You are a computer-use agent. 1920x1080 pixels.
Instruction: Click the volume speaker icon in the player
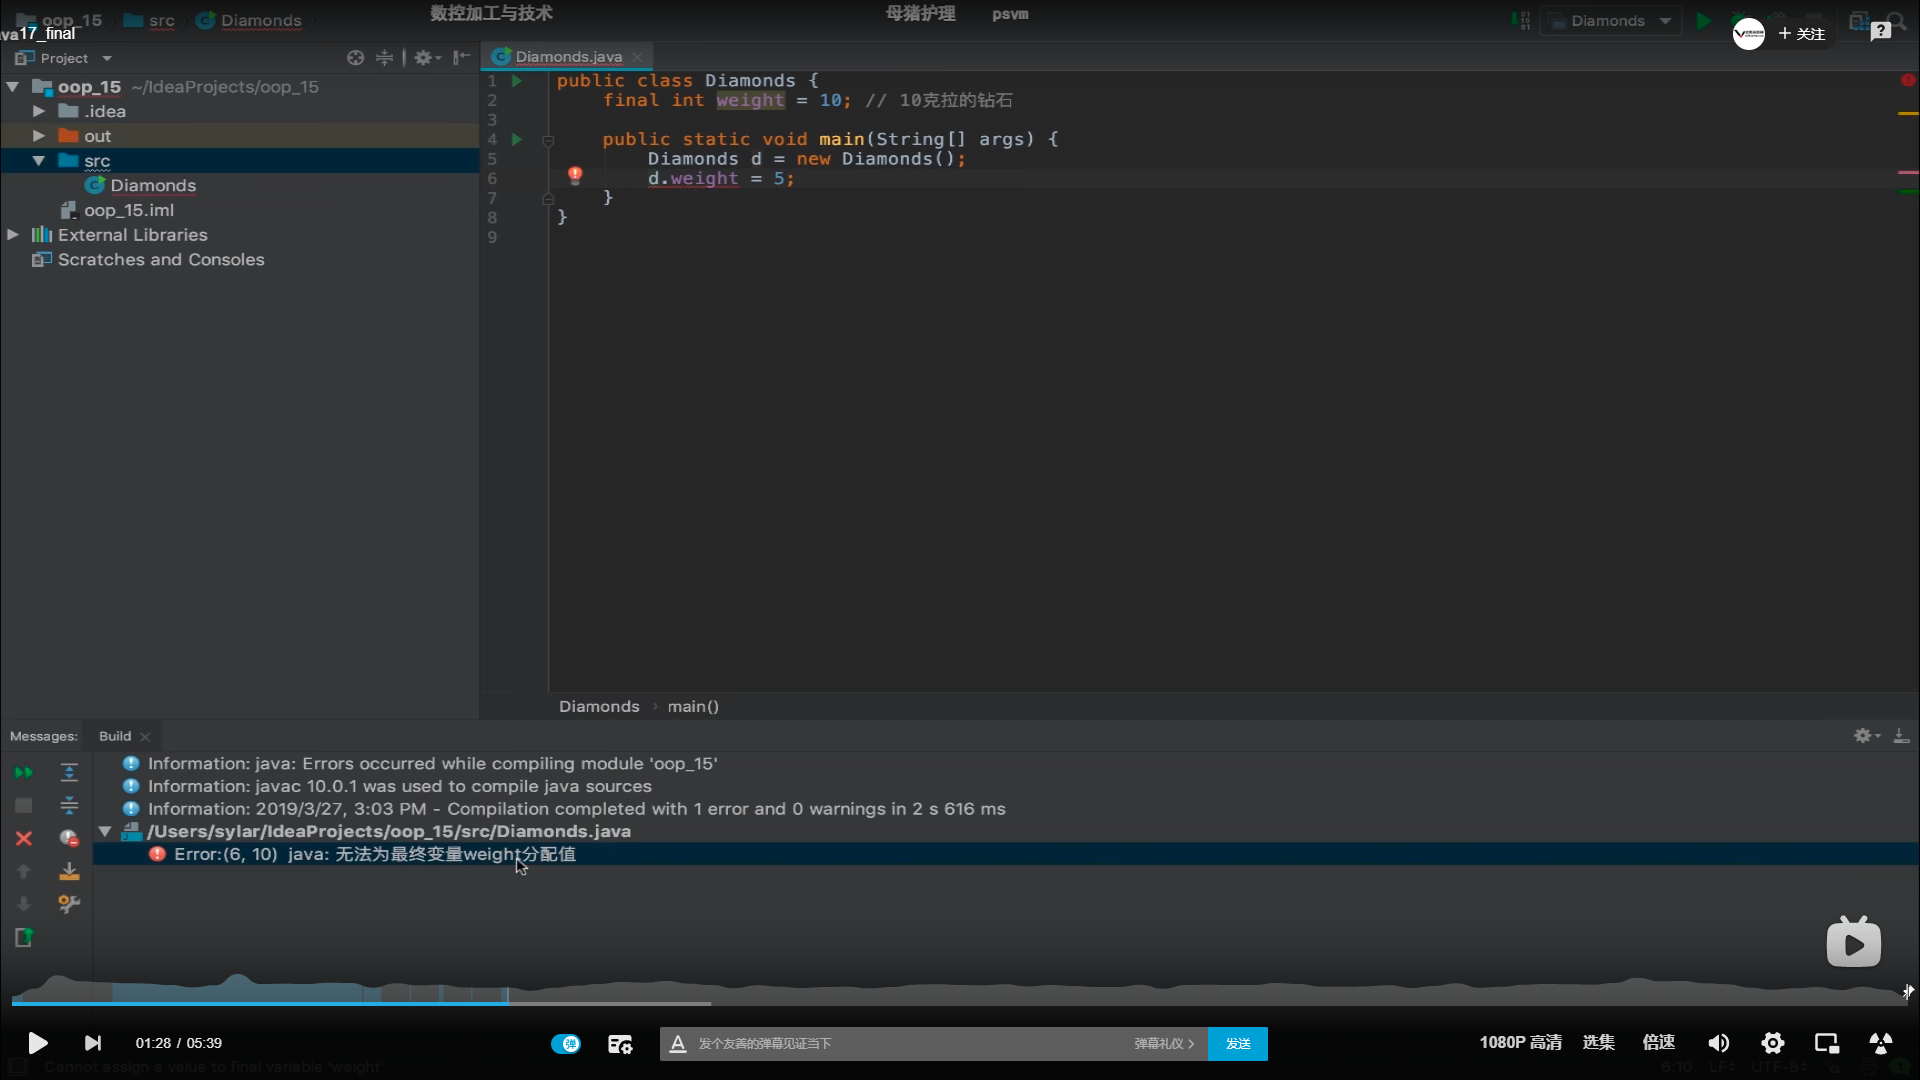tap(1718, 1043)
